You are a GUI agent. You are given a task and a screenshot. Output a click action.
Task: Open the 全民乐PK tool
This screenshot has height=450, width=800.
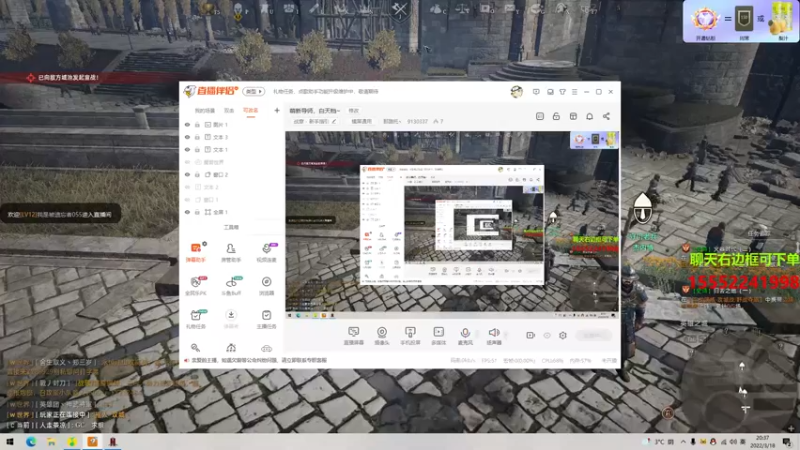tap(195, 286)
